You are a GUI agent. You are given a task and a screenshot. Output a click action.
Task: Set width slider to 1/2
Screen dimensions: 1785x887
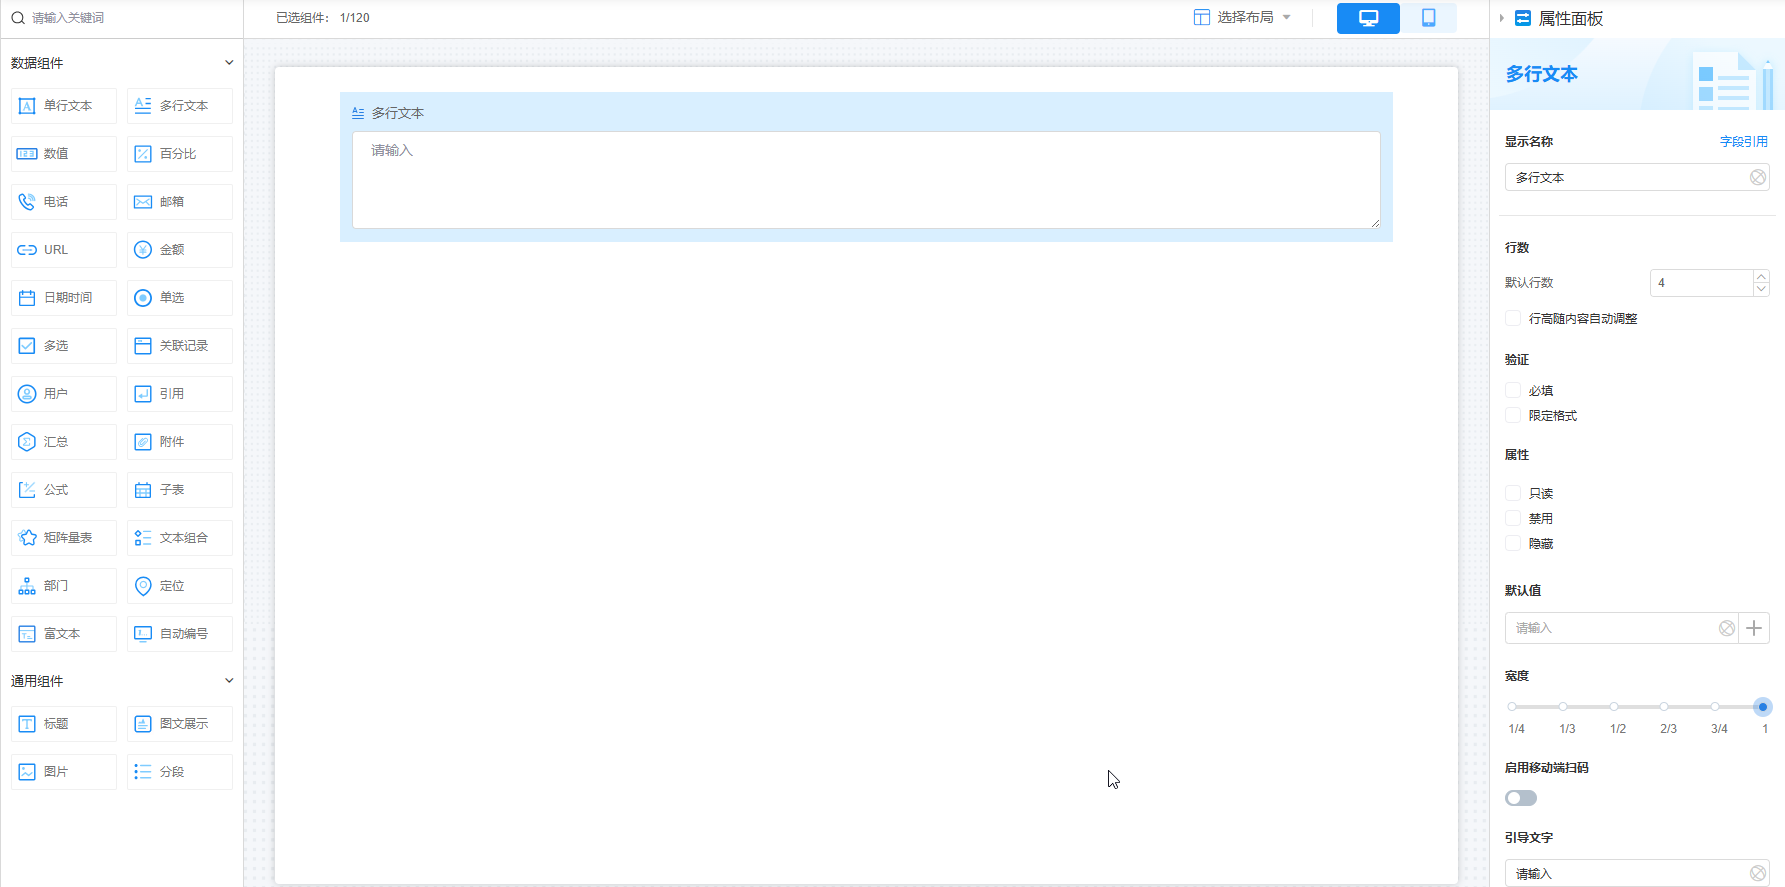[1614, 707]
